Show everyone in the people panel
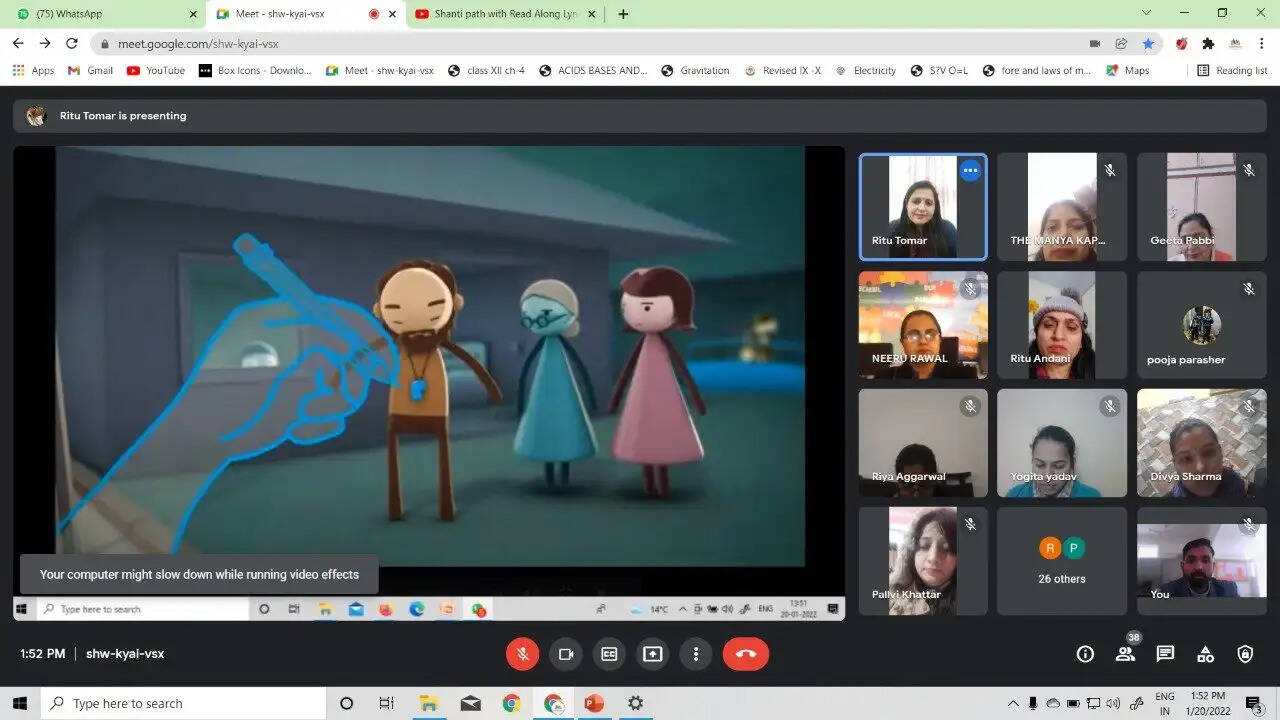Viewport: 1280px width, 720px height. (1125, 654)
